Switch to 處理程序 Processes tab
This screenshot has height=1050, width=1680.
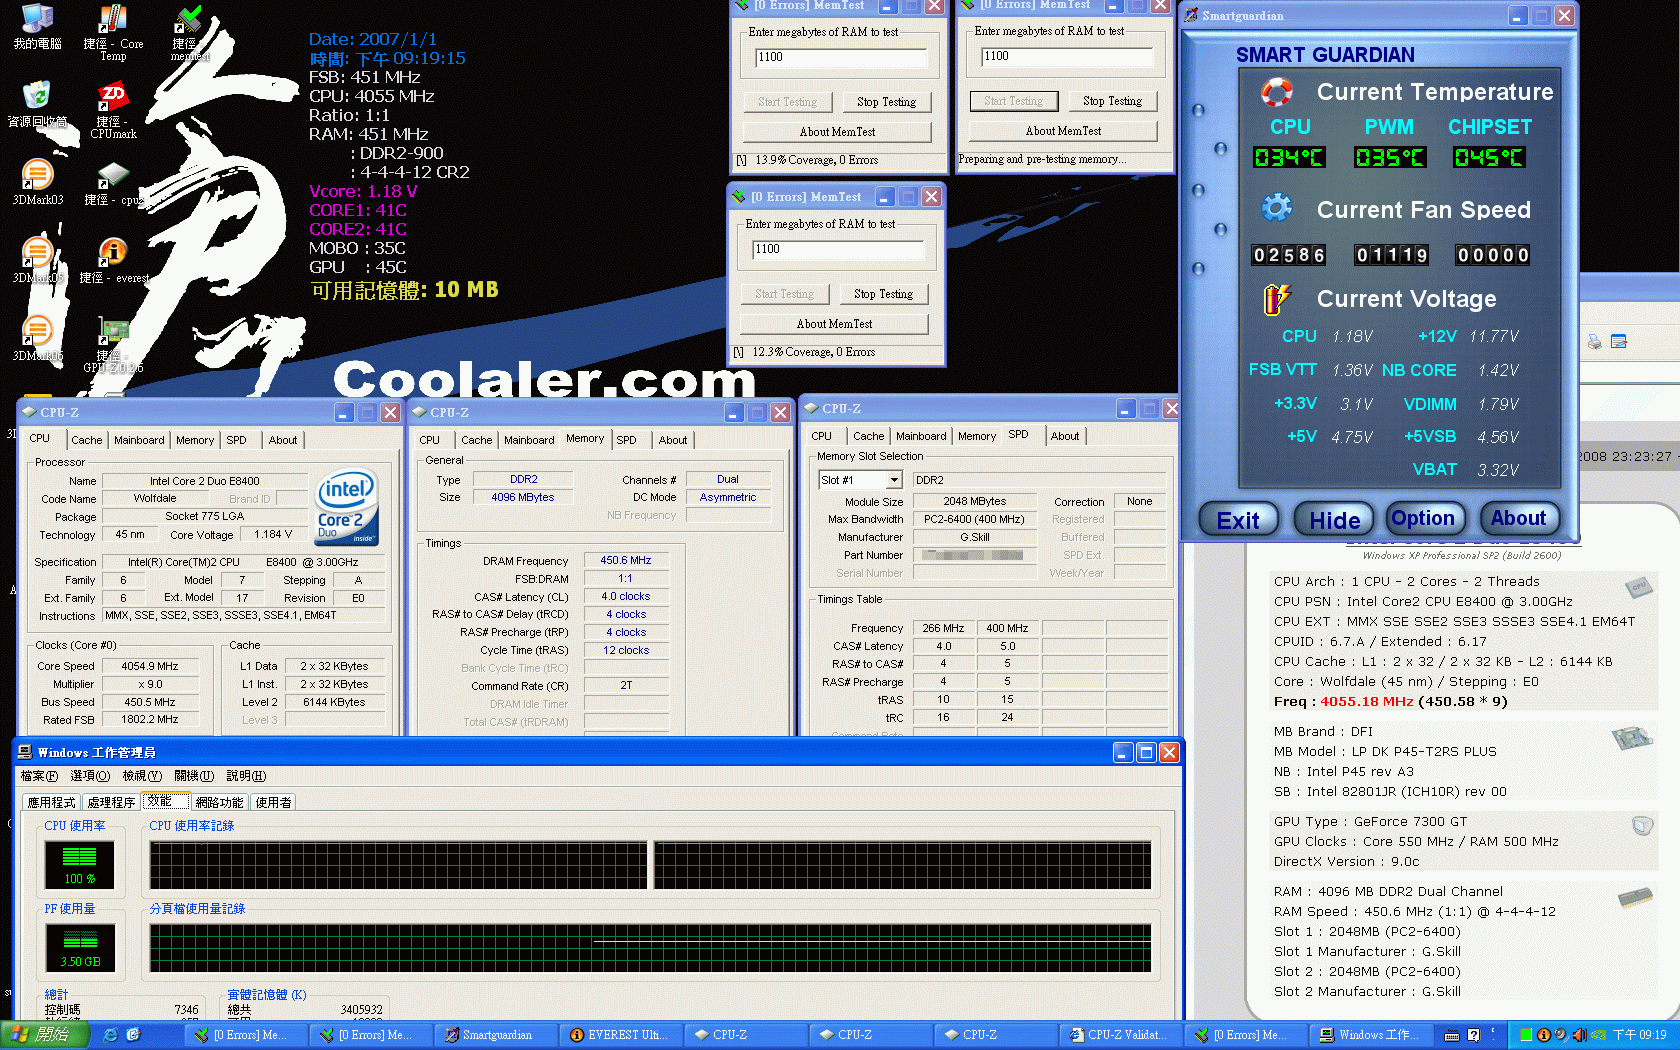[x=111, y=802]
